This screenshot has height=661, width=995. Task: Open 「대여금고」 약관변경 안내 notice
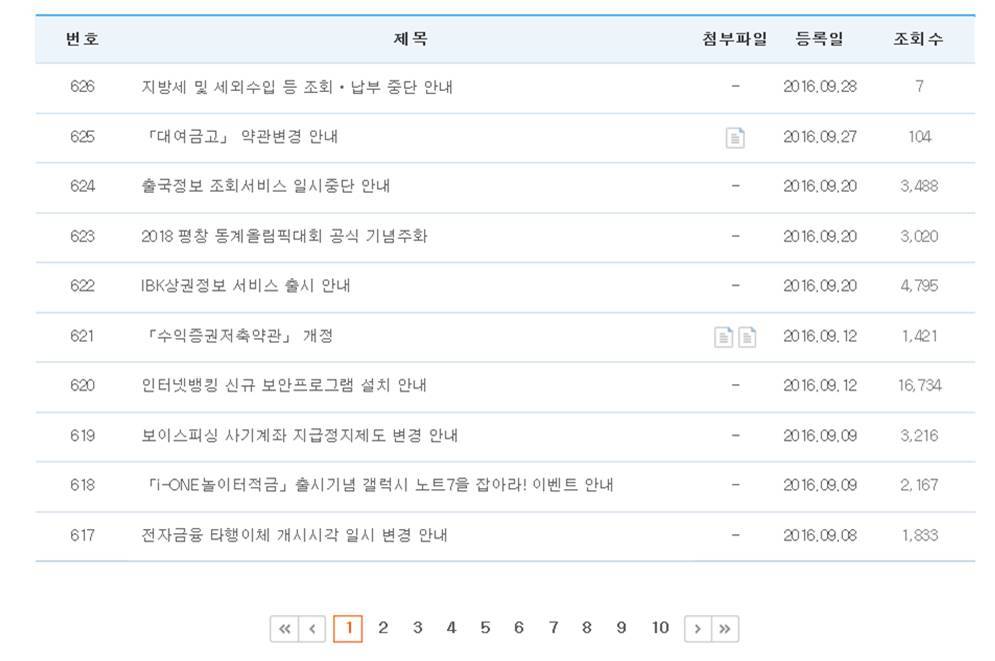(240, 136)
